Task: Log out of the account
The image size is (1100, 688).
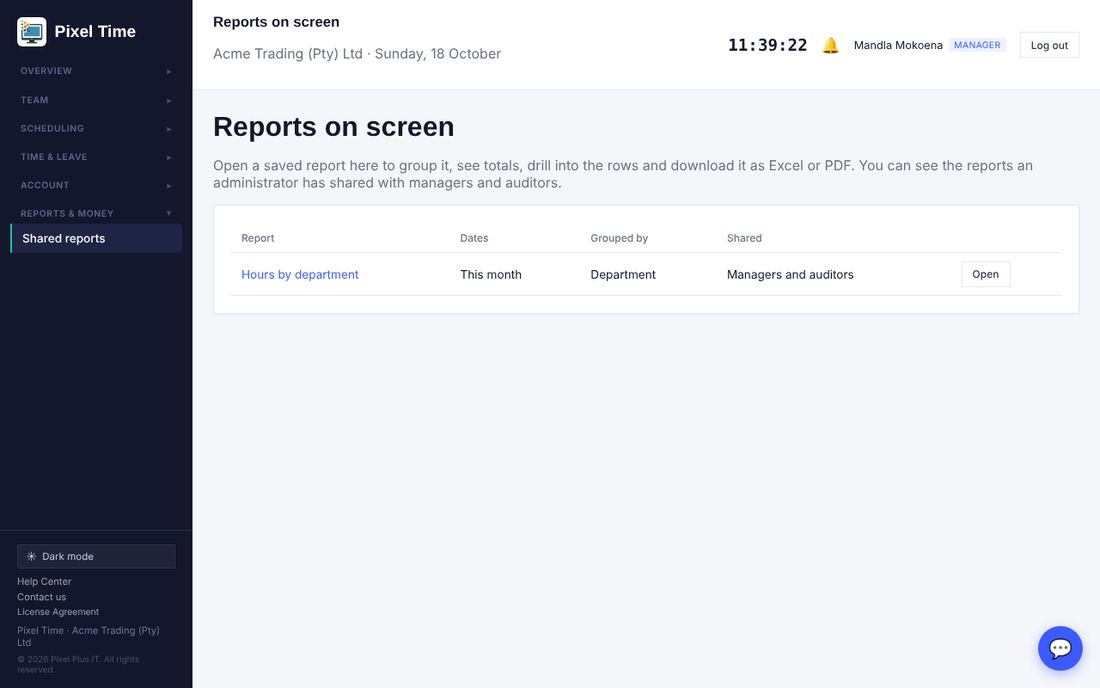Action: click(x=1049, y=46)
